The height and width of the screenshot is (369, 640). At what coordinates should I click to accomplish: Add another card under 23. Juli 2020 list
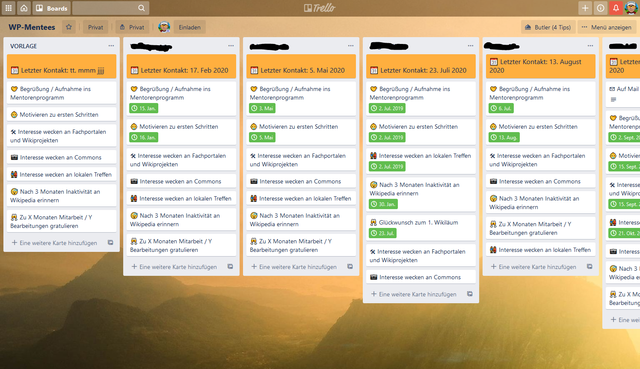[x=414, y=294]
